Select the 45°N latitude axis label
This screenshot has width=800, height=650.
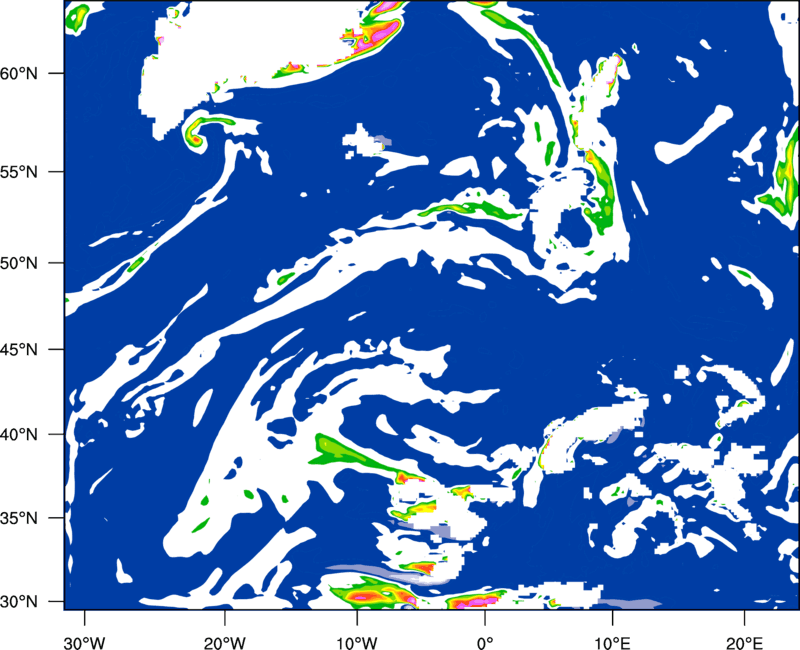coord(19,350)
